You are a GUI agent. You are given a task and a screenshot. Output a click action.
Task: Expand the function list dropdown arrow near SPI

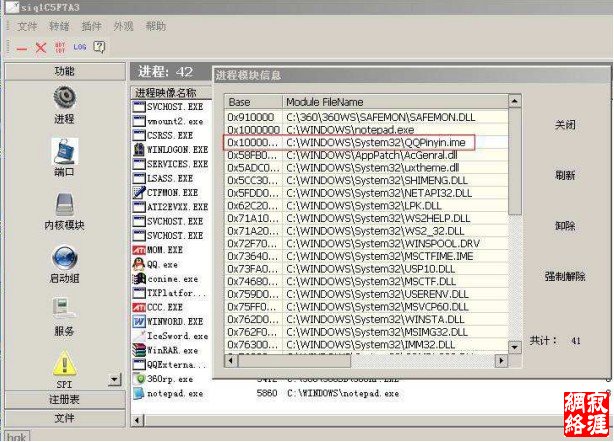pos(114,379)
